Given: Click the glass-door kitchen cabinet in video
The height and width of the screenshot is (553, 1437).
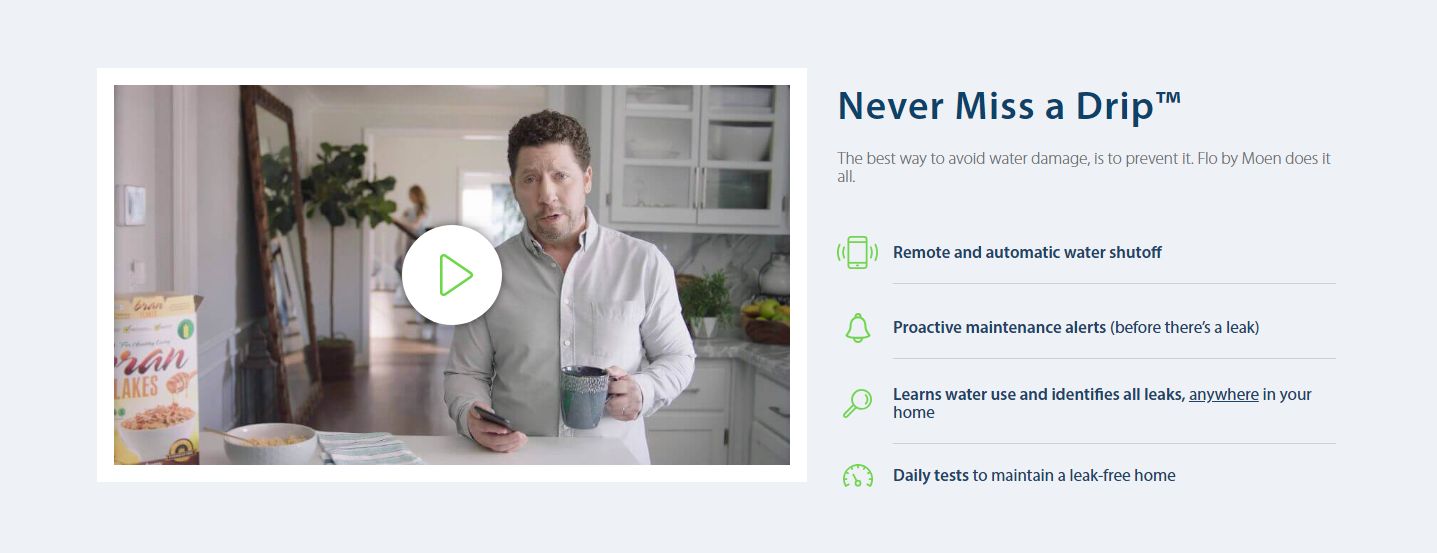Looking at the screenshot, I should click(699, 157).
